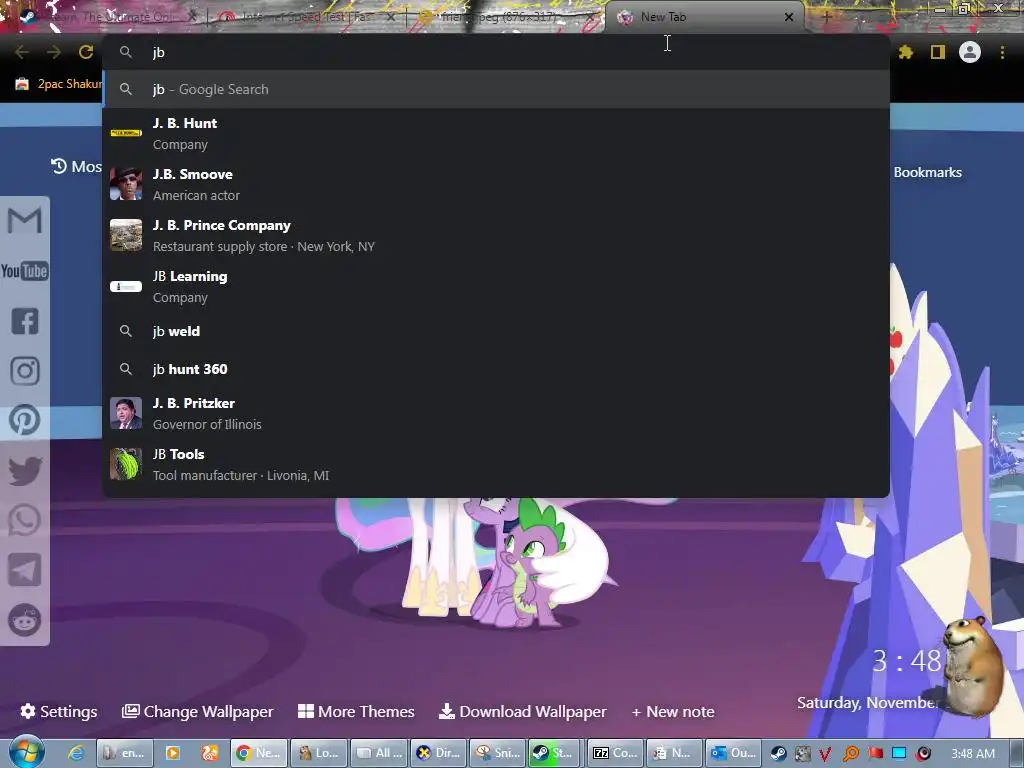Open the Telegram sidebar shortcut
This screenshot has width=1024, height=768.
coord(25,570)
